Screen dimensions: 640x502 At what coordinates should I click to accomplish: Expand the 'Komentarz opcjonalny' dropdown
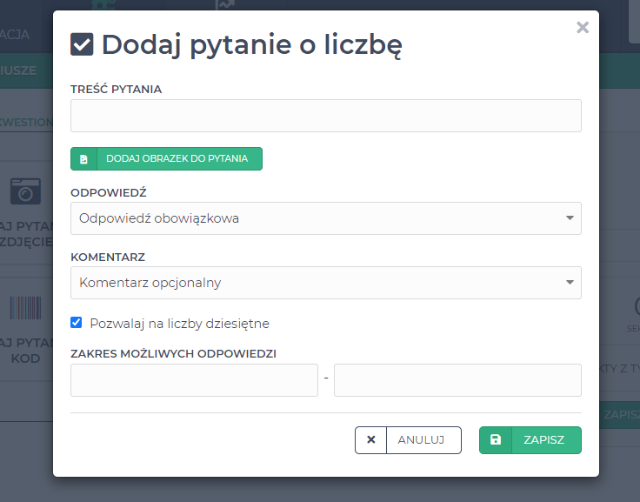(325, 282)
